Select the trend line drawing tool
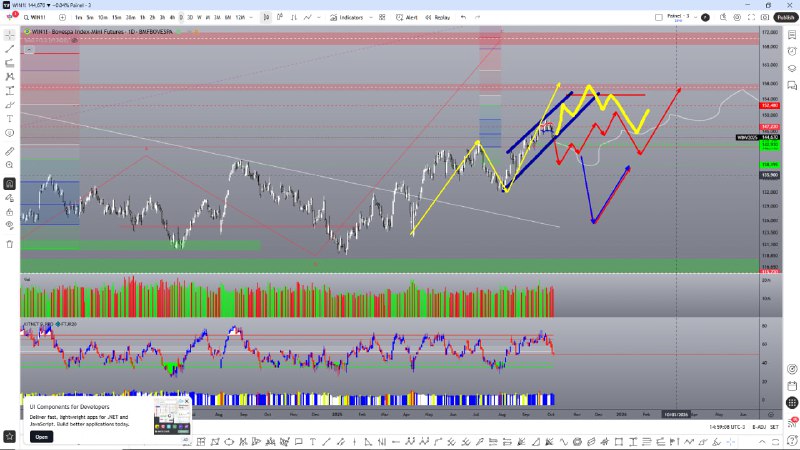The image size is (800, 450). (10, 47)
